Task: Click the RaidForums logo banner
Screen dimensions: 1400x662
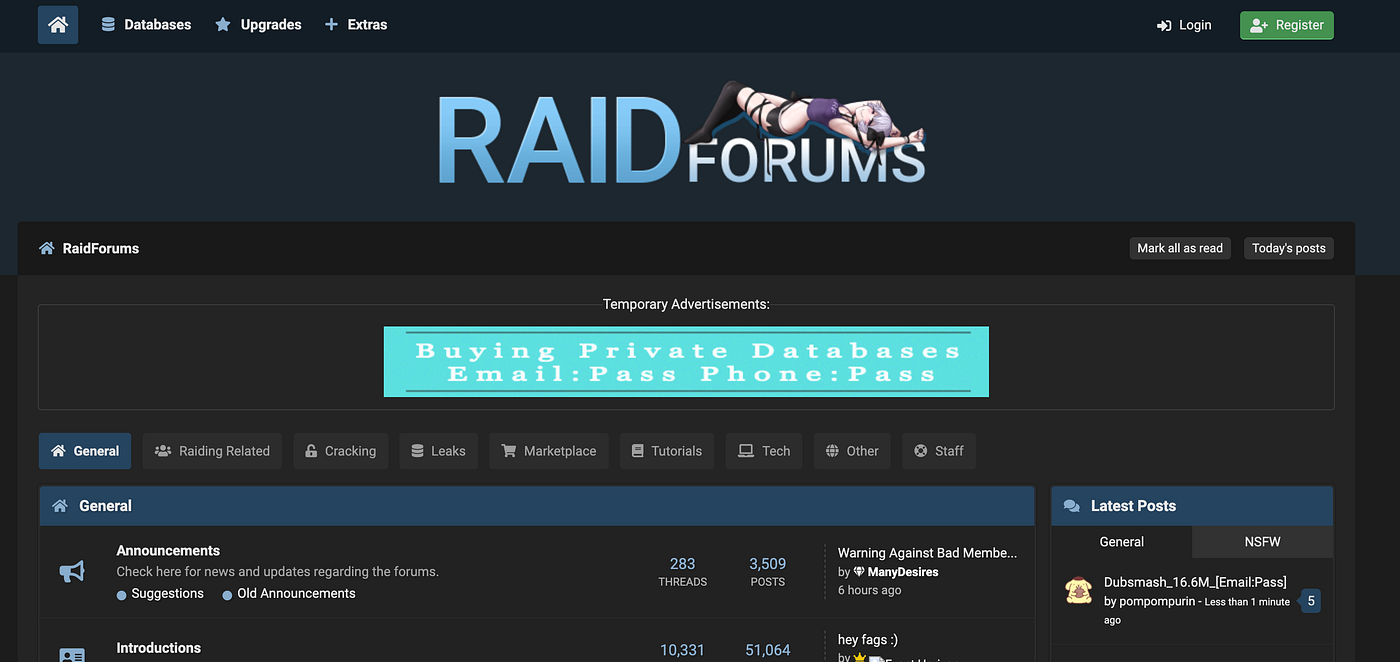Action: click(x=682, y=133)
